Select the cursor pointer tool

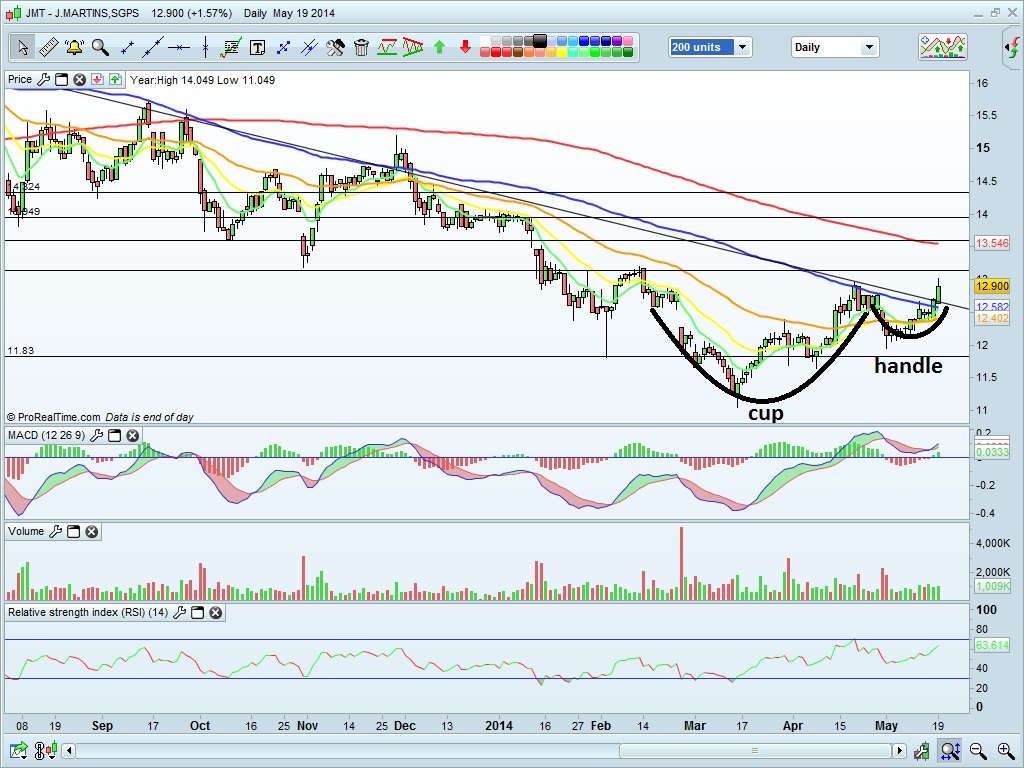[22, 47]
